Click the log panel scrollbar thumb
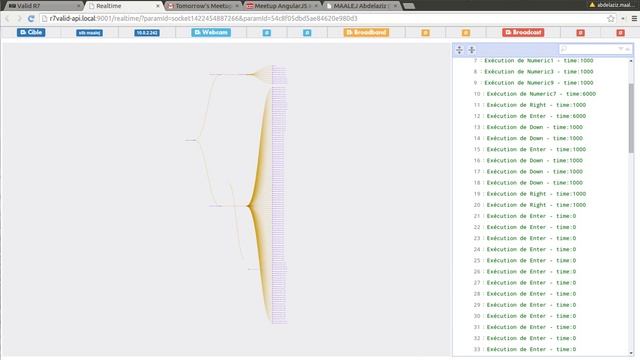 click(x=631, y=118)
